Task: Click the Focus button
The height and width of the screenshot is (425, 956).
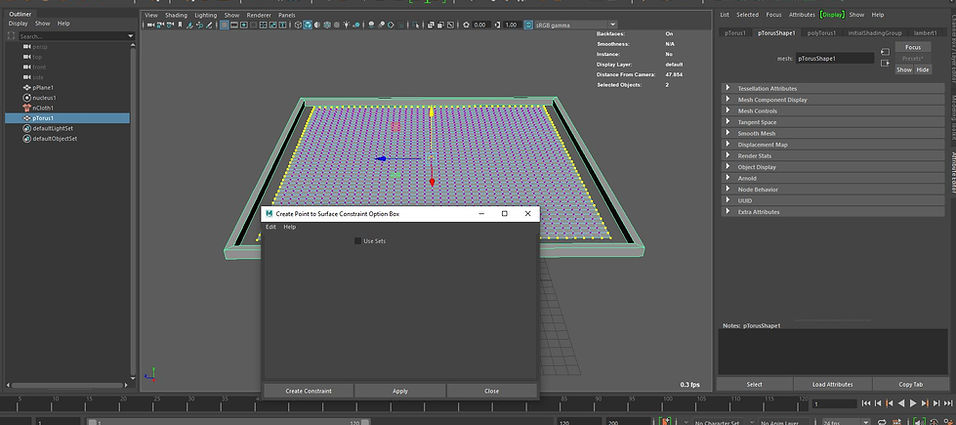Action: (913, 47)
